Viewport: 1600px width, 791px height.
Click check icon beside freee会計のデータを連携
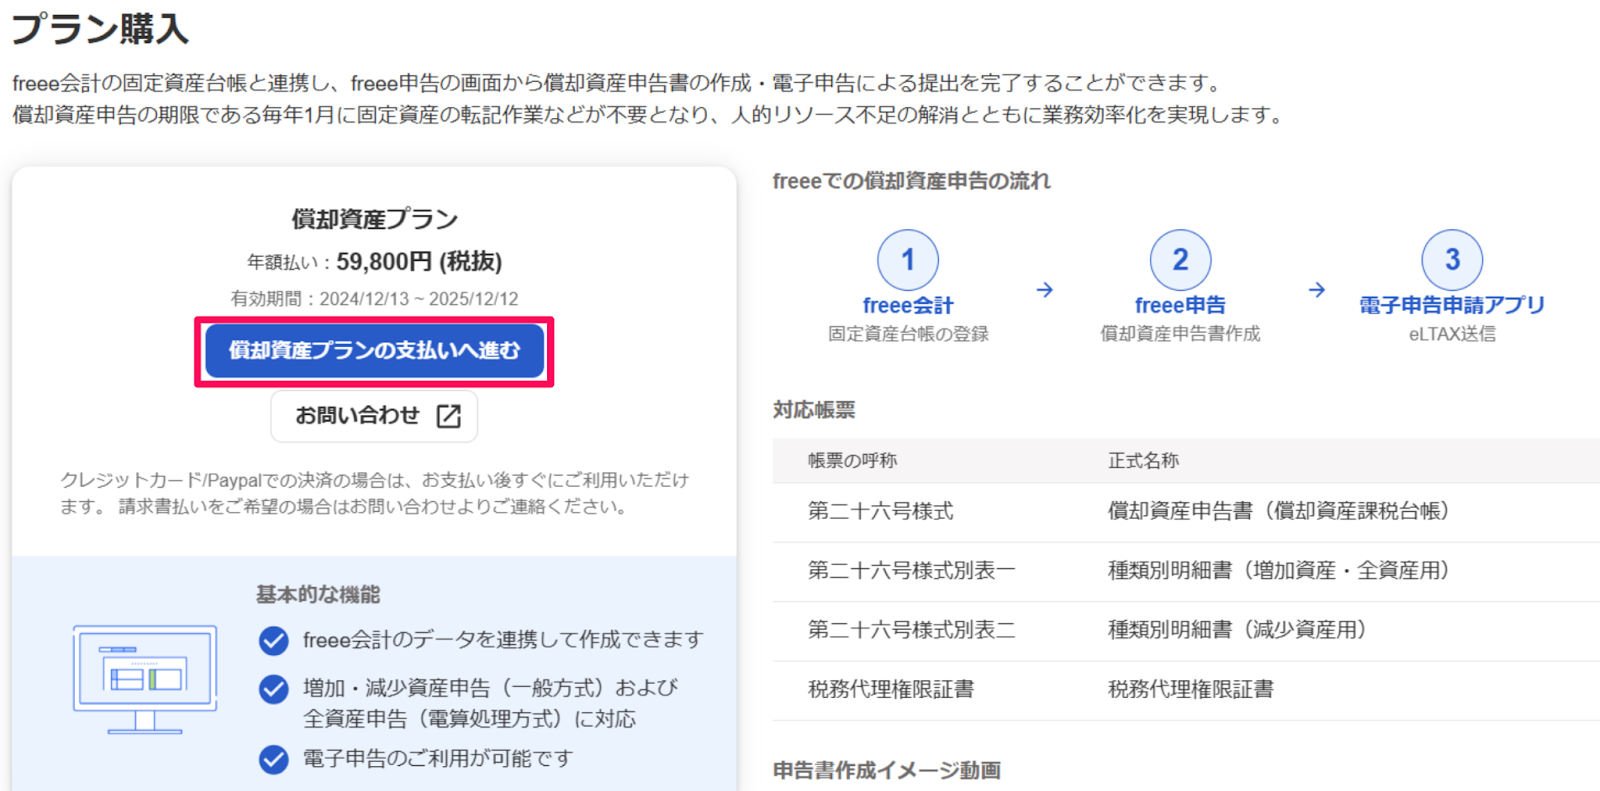pos(274,640)
